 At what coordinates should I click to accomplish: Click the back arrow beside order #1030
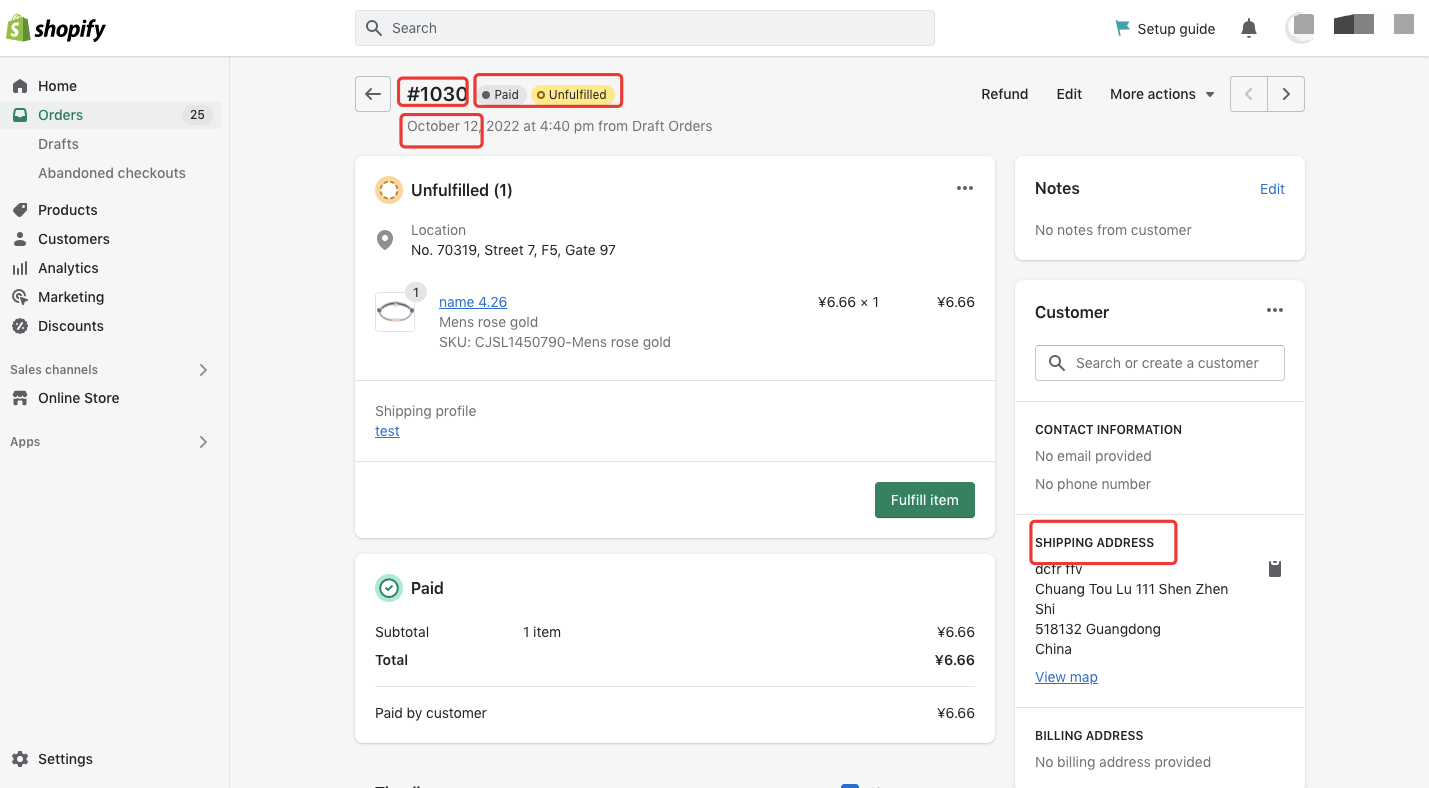pos(372,94)
